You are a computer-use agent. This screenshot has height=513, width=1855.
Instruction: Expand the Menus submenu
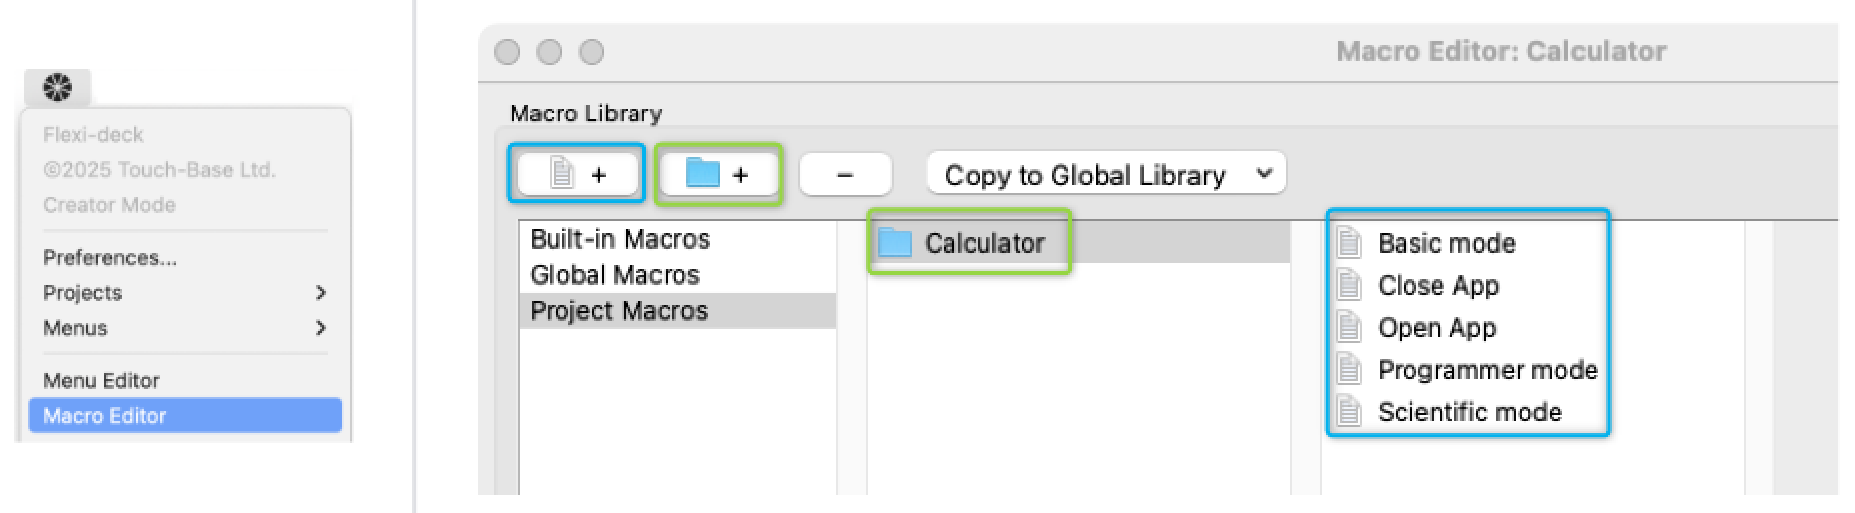click(185, 328)
